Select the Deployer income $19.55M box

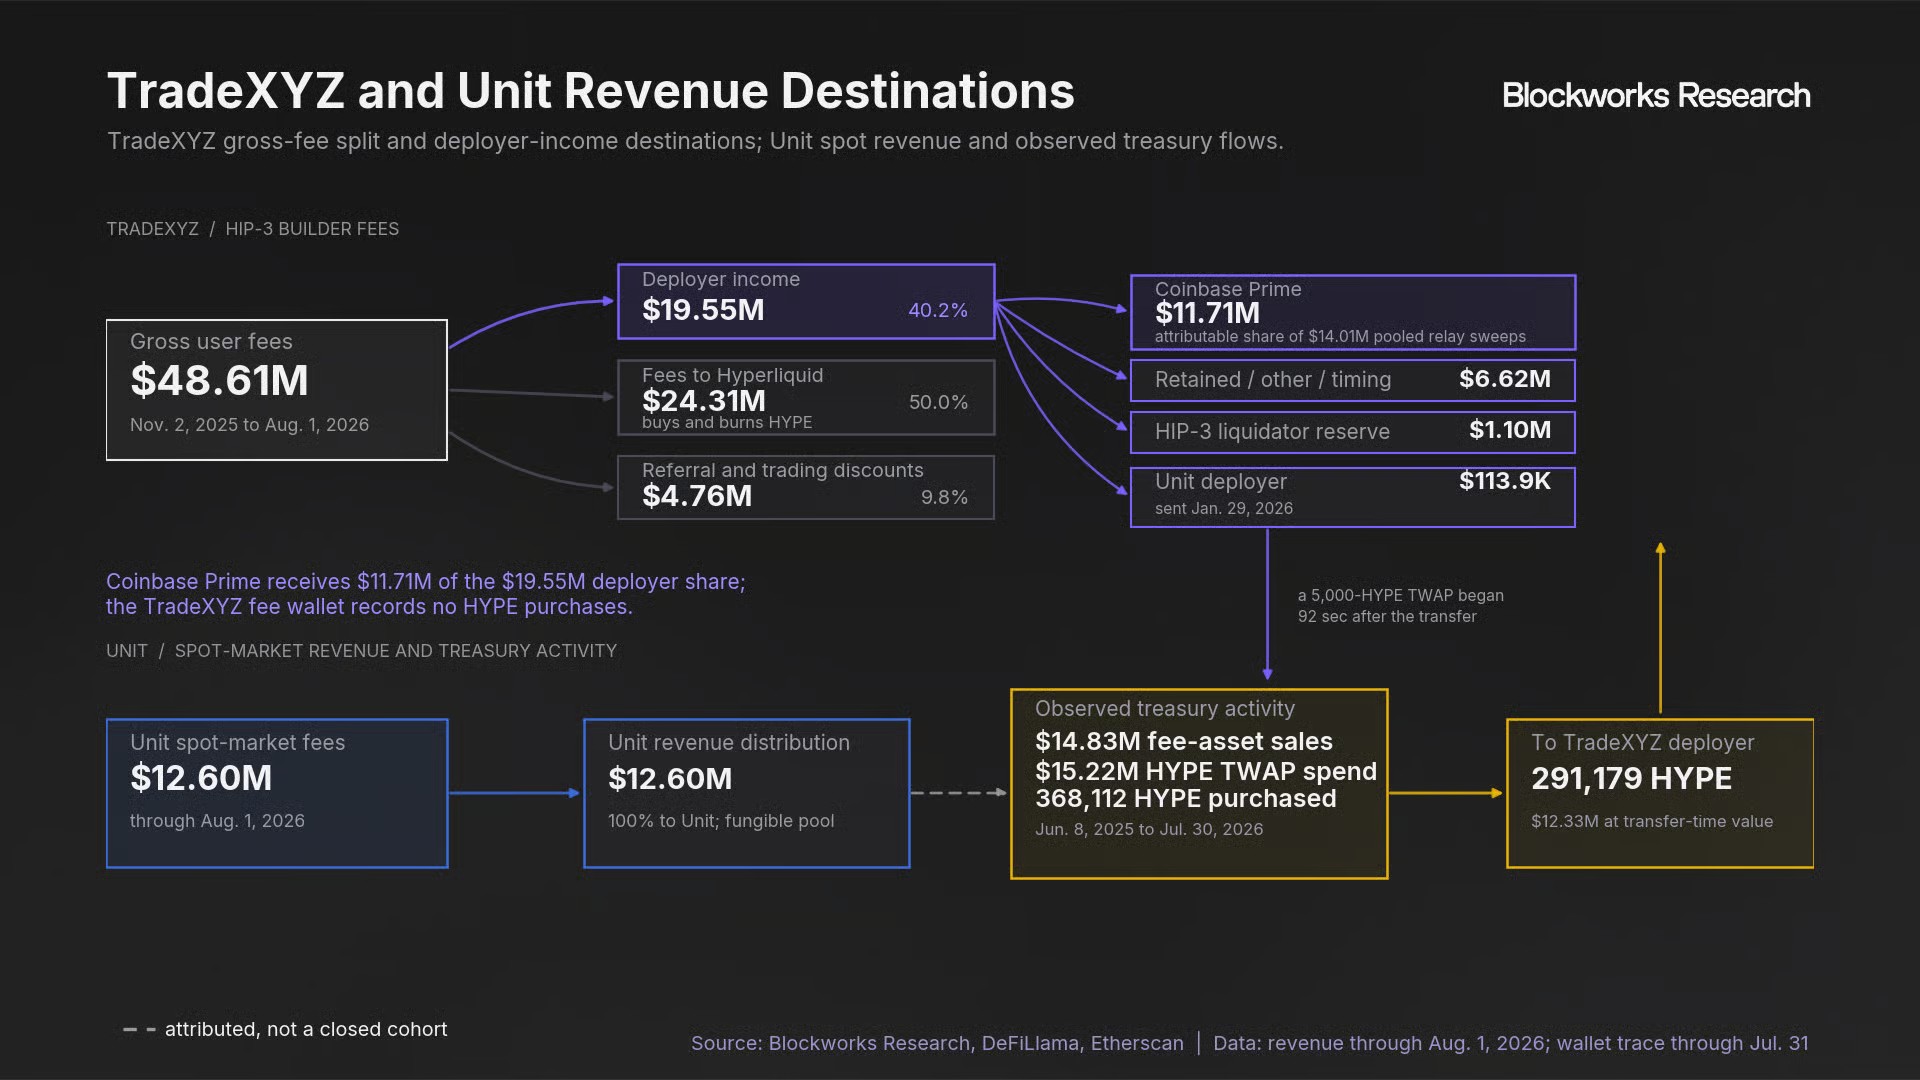[x=806, y=301]
